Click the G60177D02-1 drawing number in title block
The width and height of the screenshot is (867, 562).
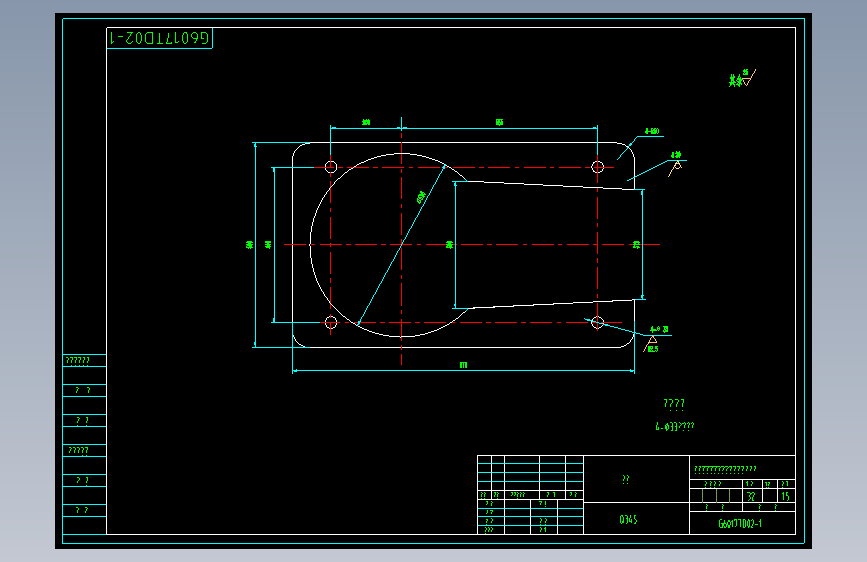click(x=741, y=523)
